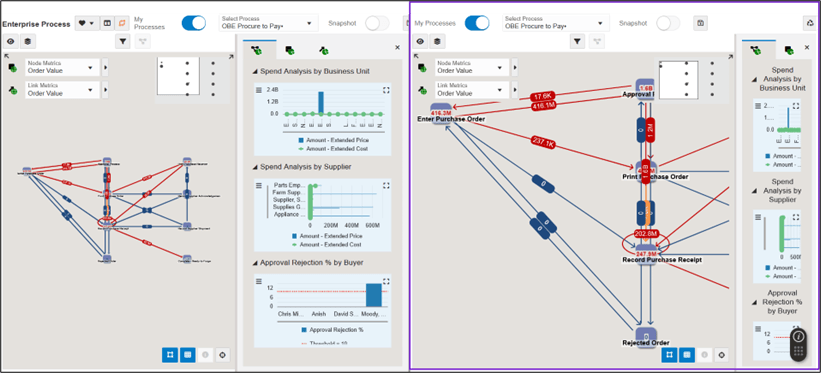This screenshot has width=821, height=373.
Task: Click blue layout button beside fit-to-screen, left canvas
Action: (187, 355)
